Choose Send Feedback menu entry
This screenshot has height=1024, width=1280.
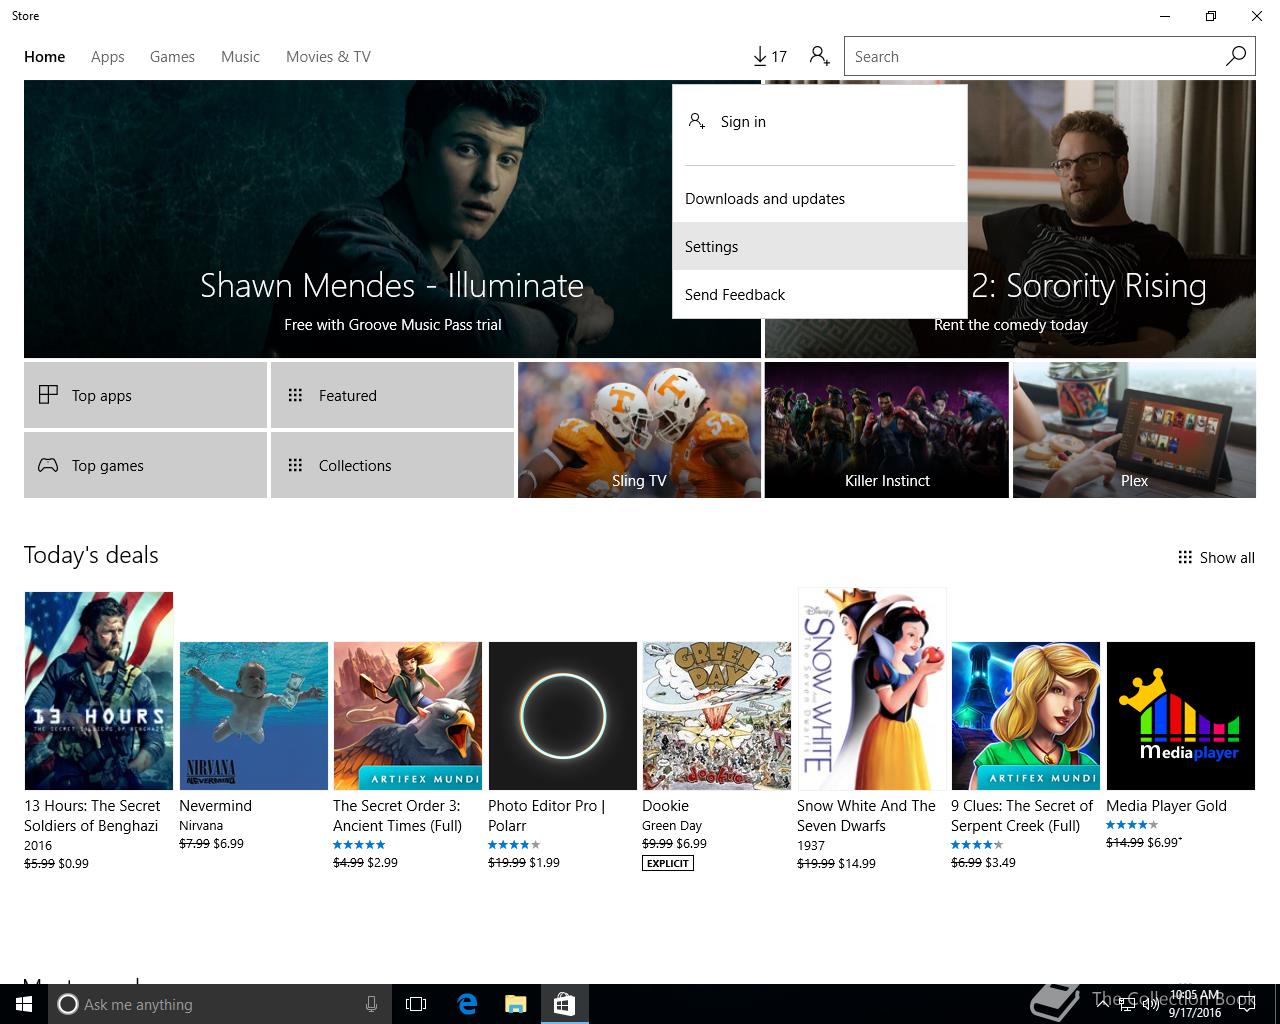[x=820, y=294]
